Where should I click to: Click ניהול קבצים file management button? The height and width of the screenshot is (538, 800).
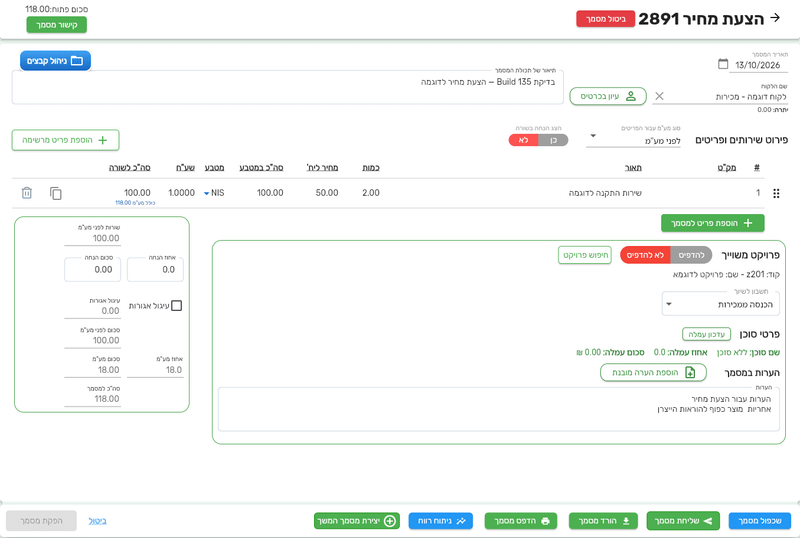coord(55,61)
